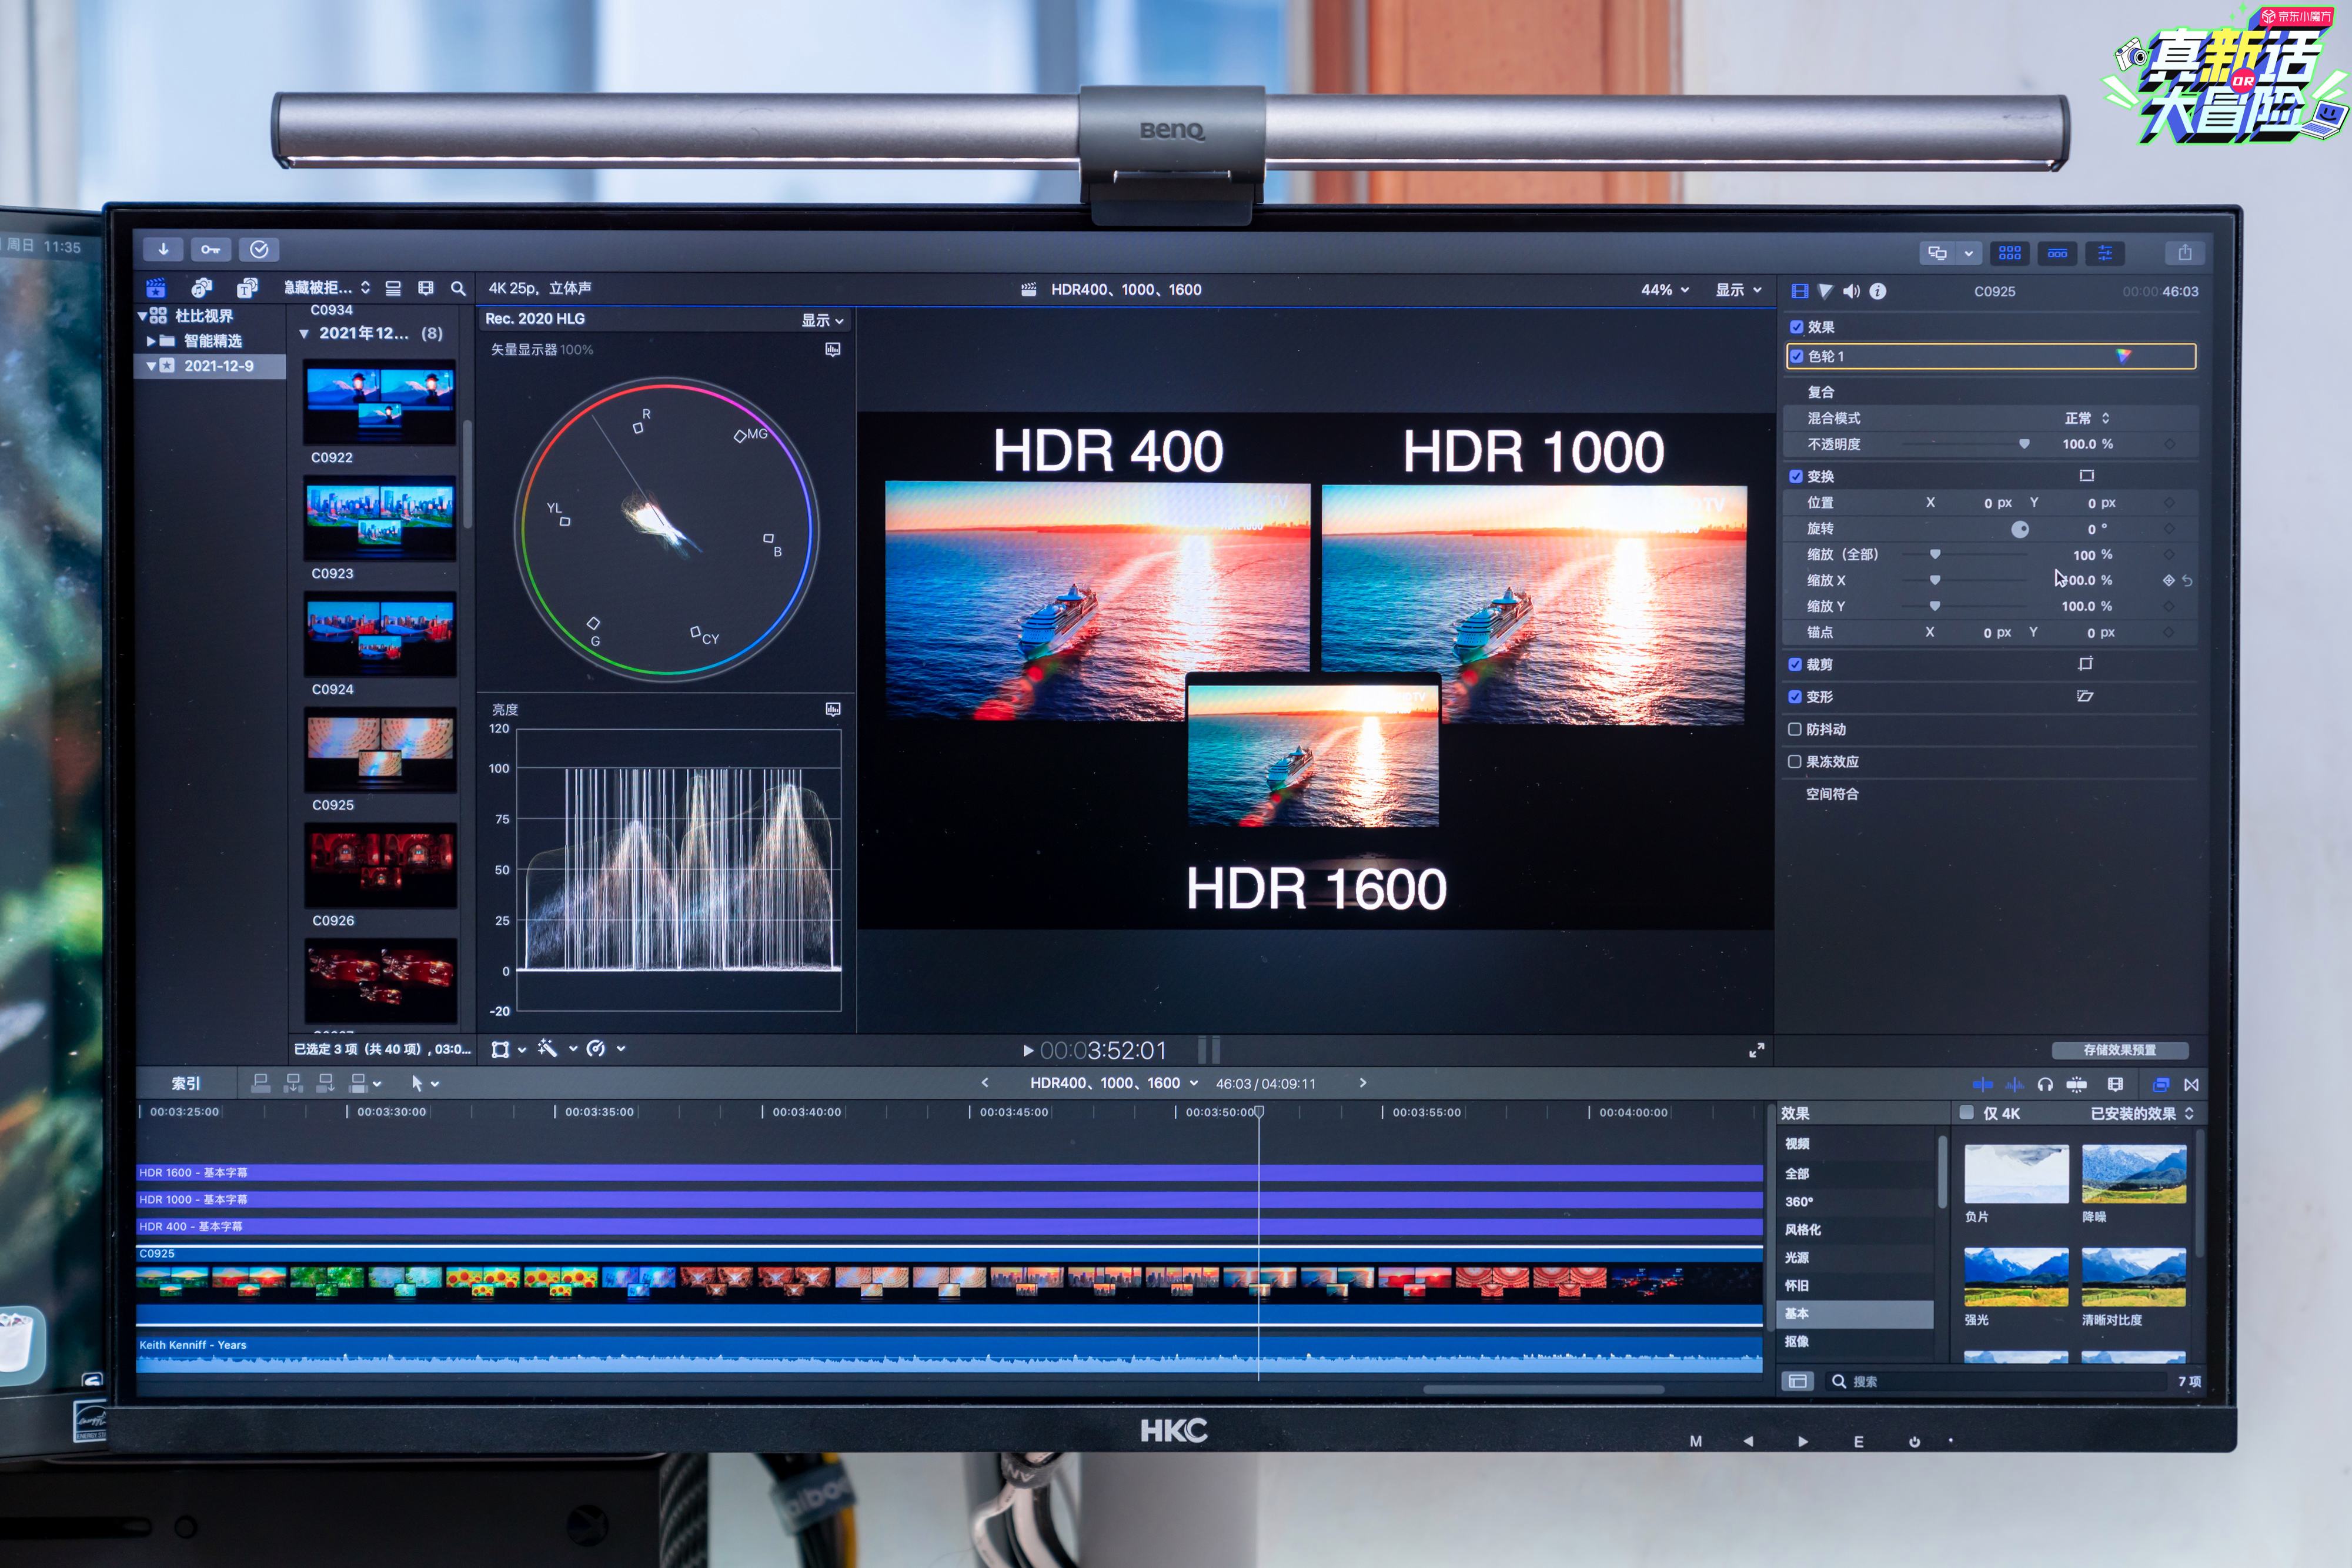Open the viewer 显示 display dropdown

point(1738,289)
